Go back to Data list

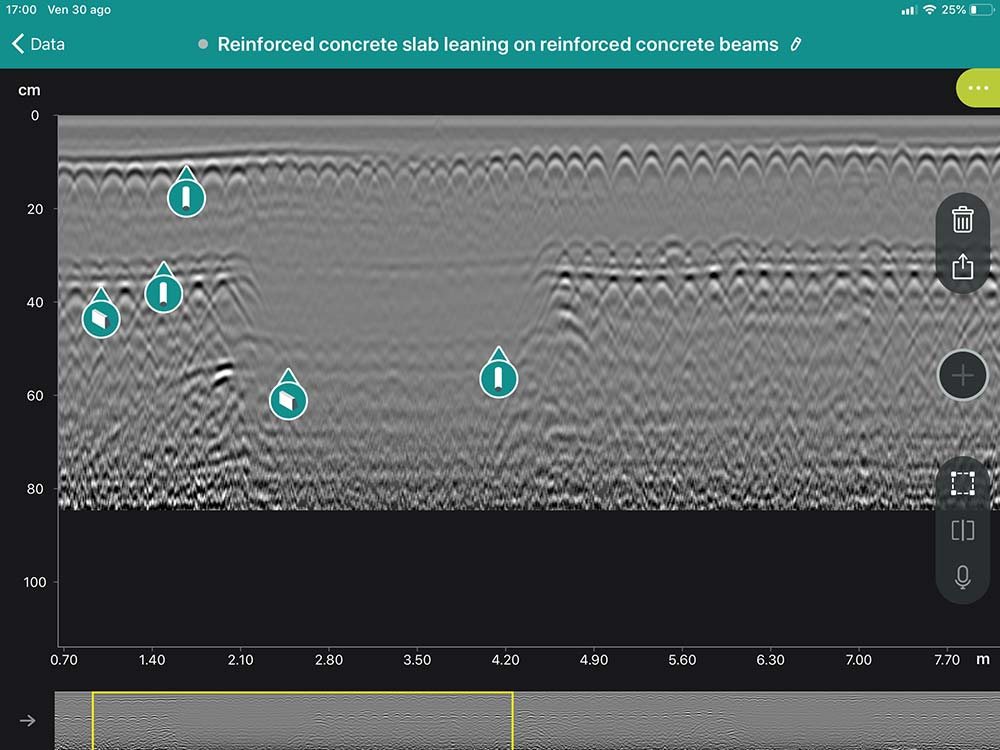pyautogui.click(x=38, y=44)
